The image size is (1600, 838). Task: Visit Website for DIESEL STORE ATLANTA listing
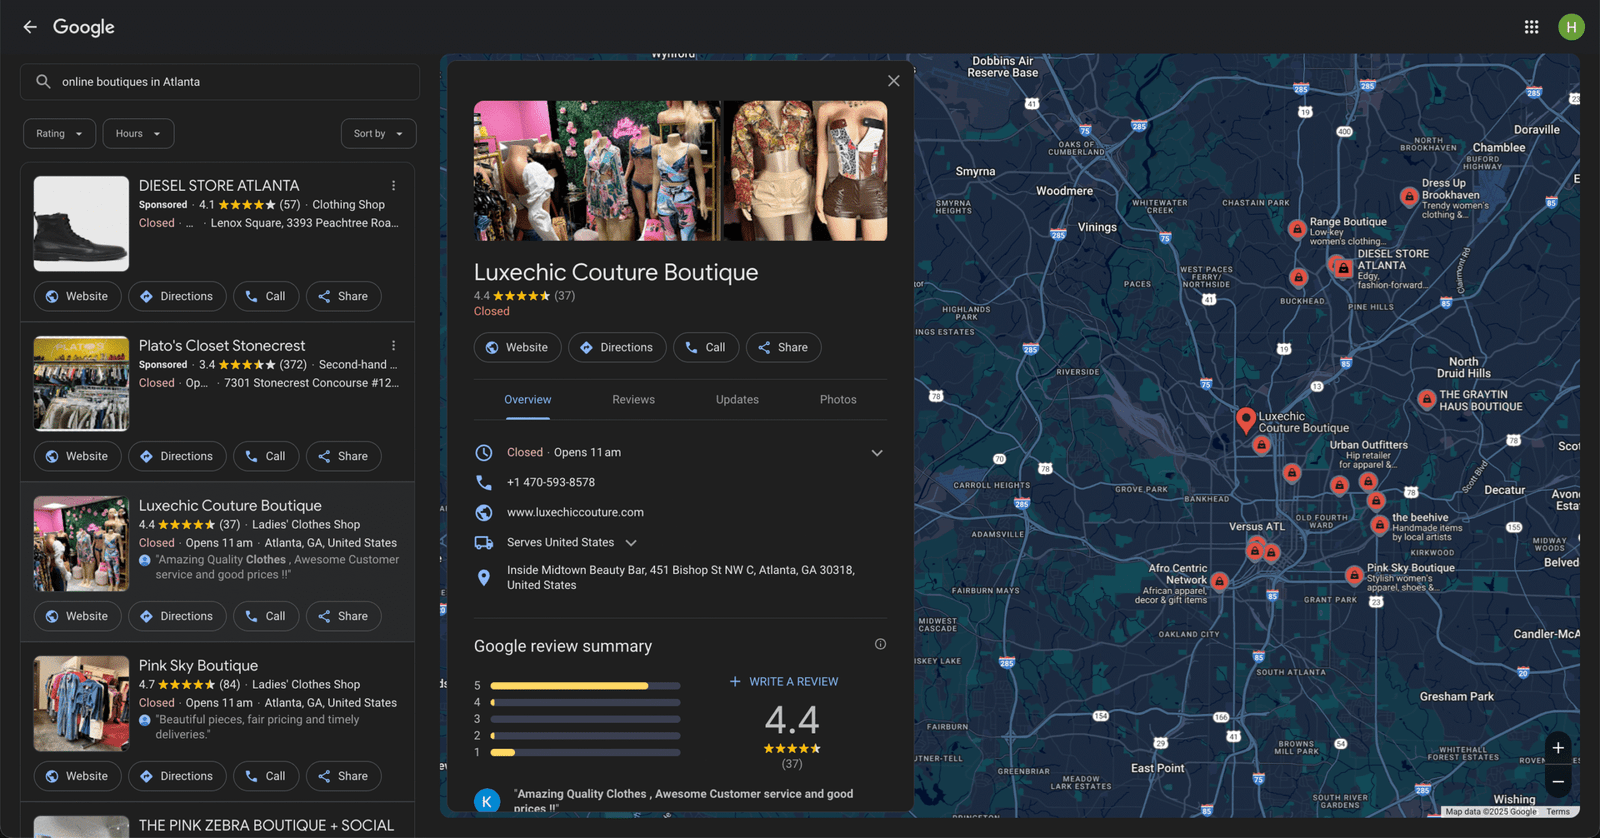coord(77,297)
